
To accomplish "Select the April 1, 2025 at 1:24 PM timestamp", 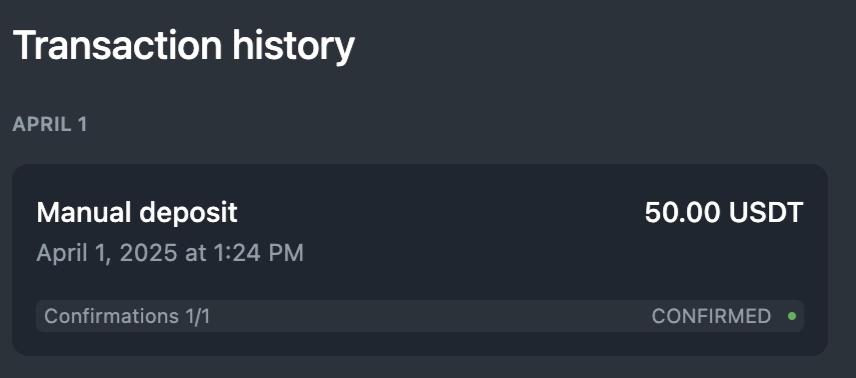I will 170,253.
